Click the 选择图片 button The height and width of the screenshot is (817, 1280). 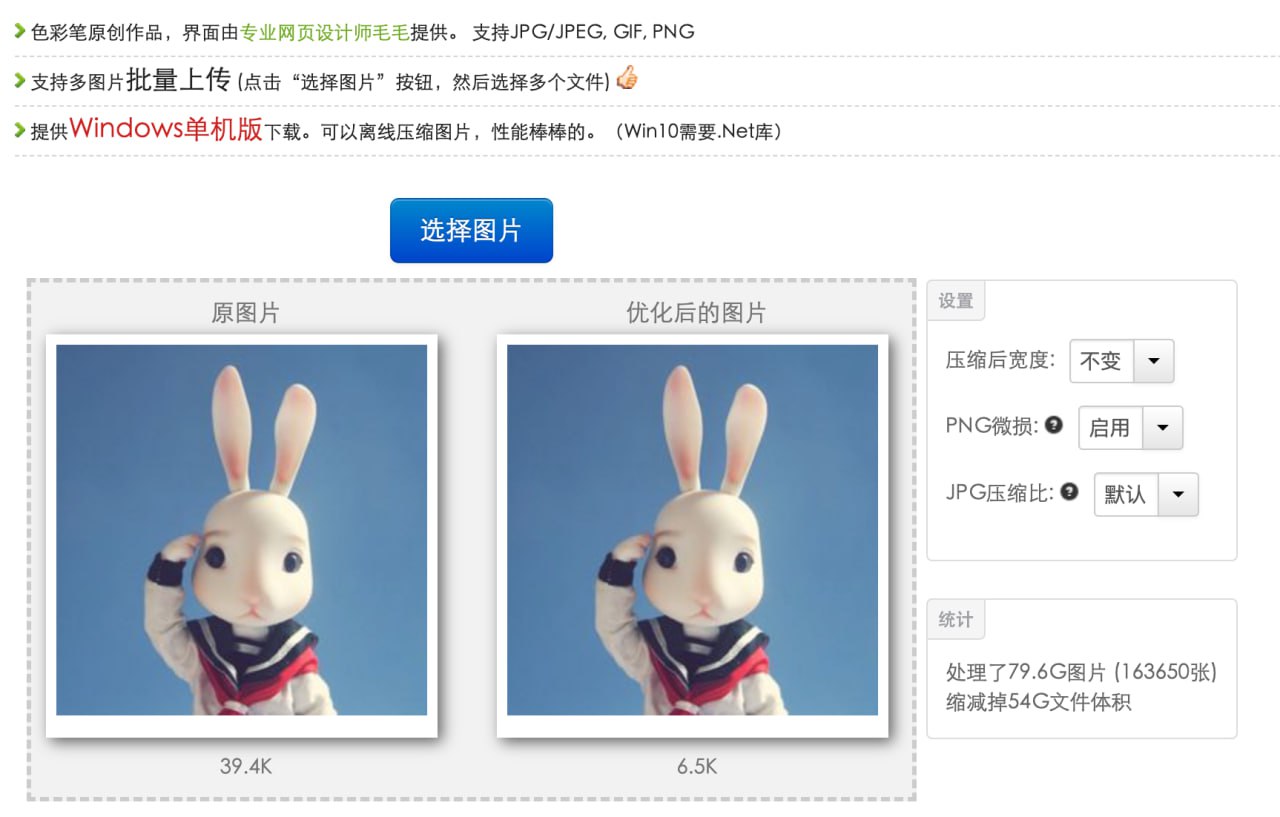click(x=471, y=230)
